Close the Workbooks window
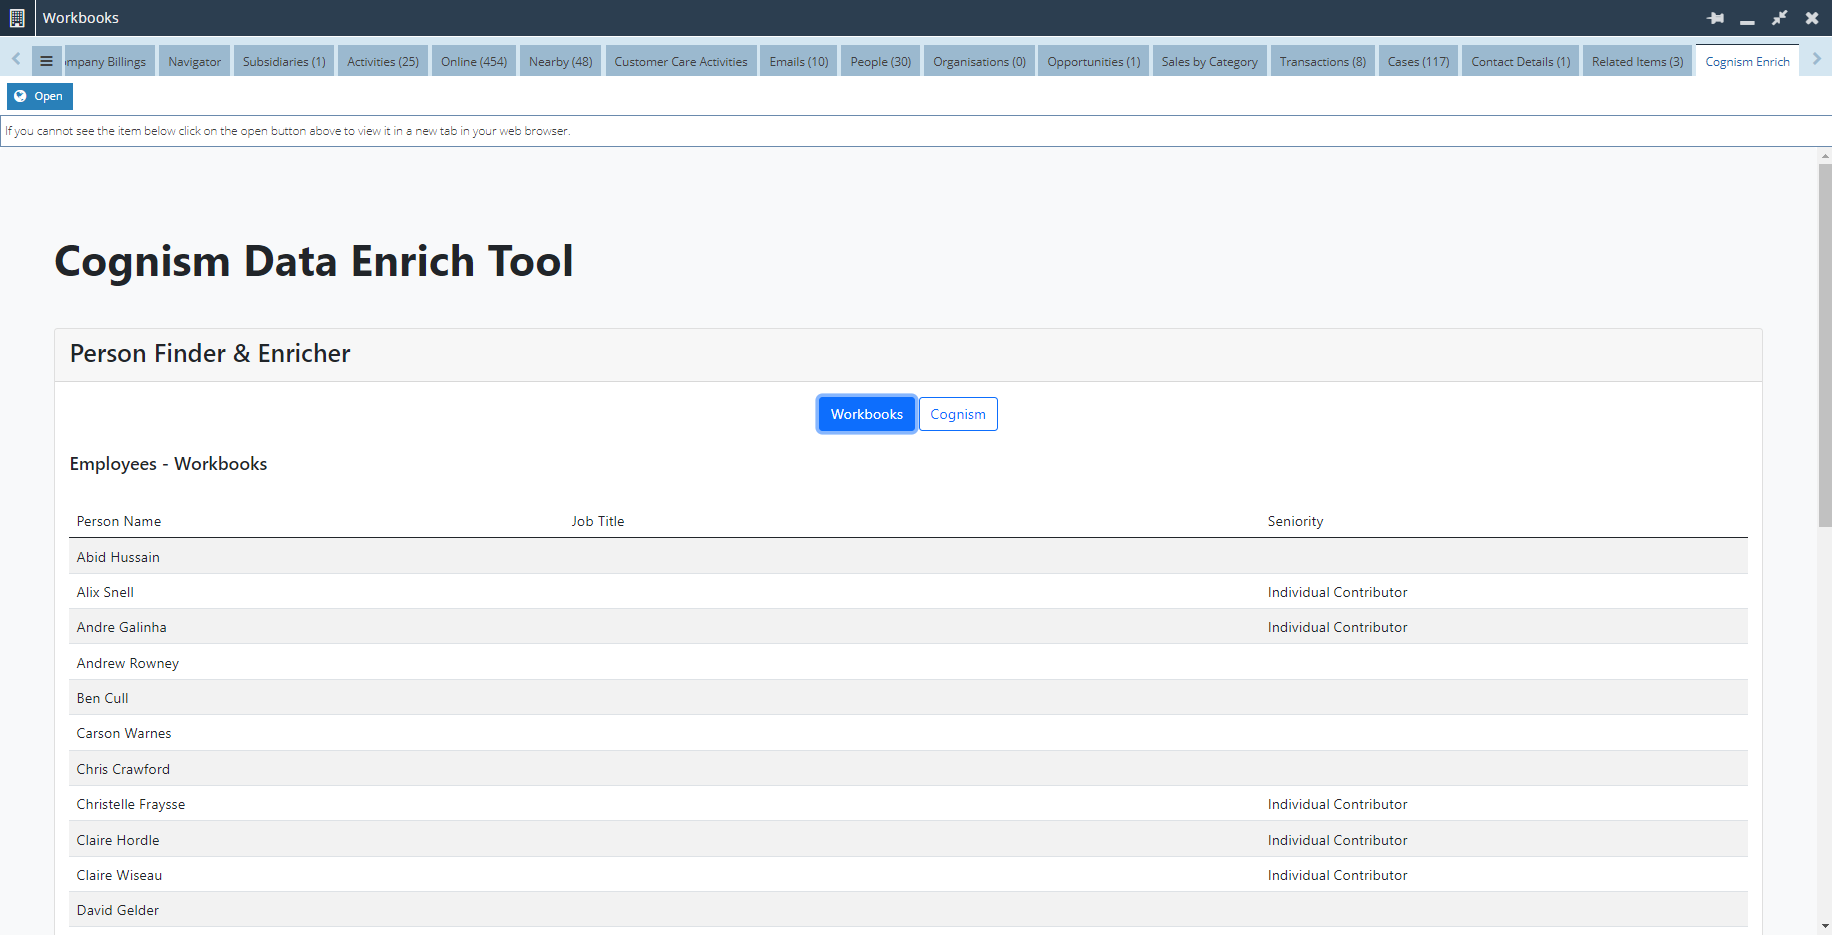Image resolution: width=1832 pixels, height=936 pixels. [x=1811, y=18]
